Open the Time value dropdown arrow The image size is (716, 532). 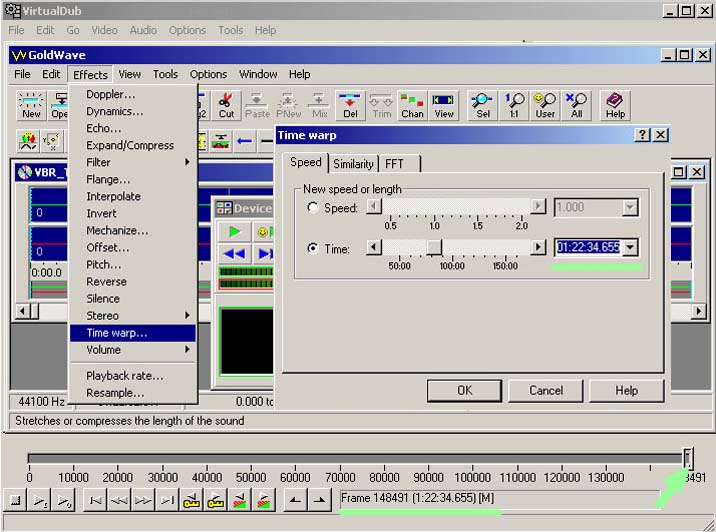(x=630, y=248)
